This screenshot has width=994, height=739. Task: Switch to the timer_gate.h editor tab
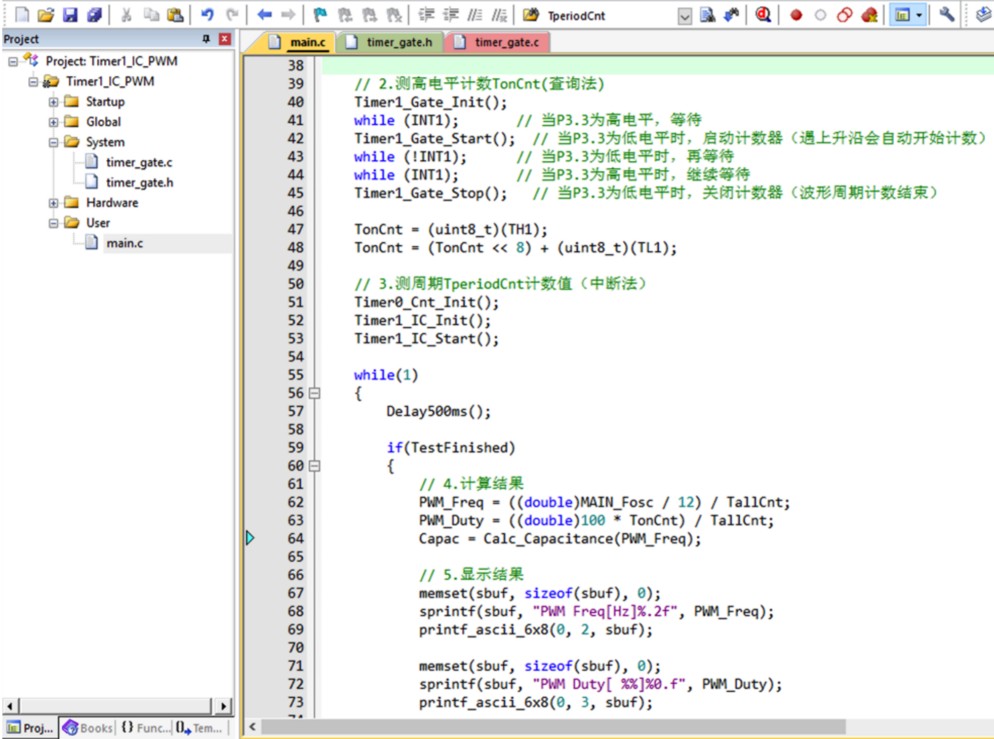[389, 42]
